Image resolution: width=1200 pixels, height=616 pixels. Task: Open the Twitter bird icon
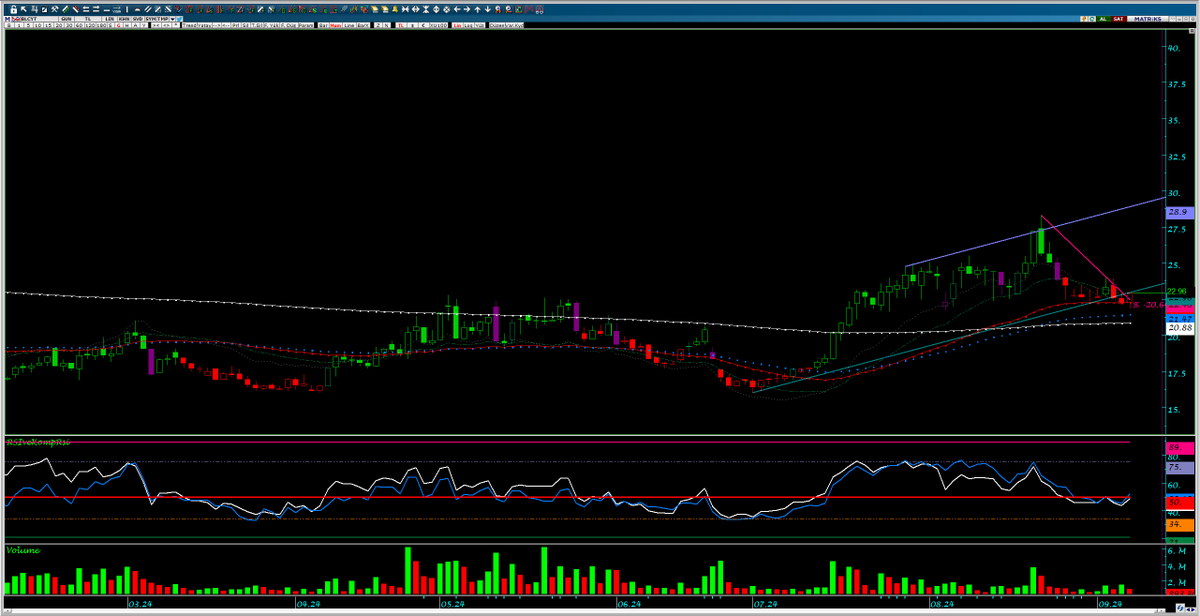point(179,19)
